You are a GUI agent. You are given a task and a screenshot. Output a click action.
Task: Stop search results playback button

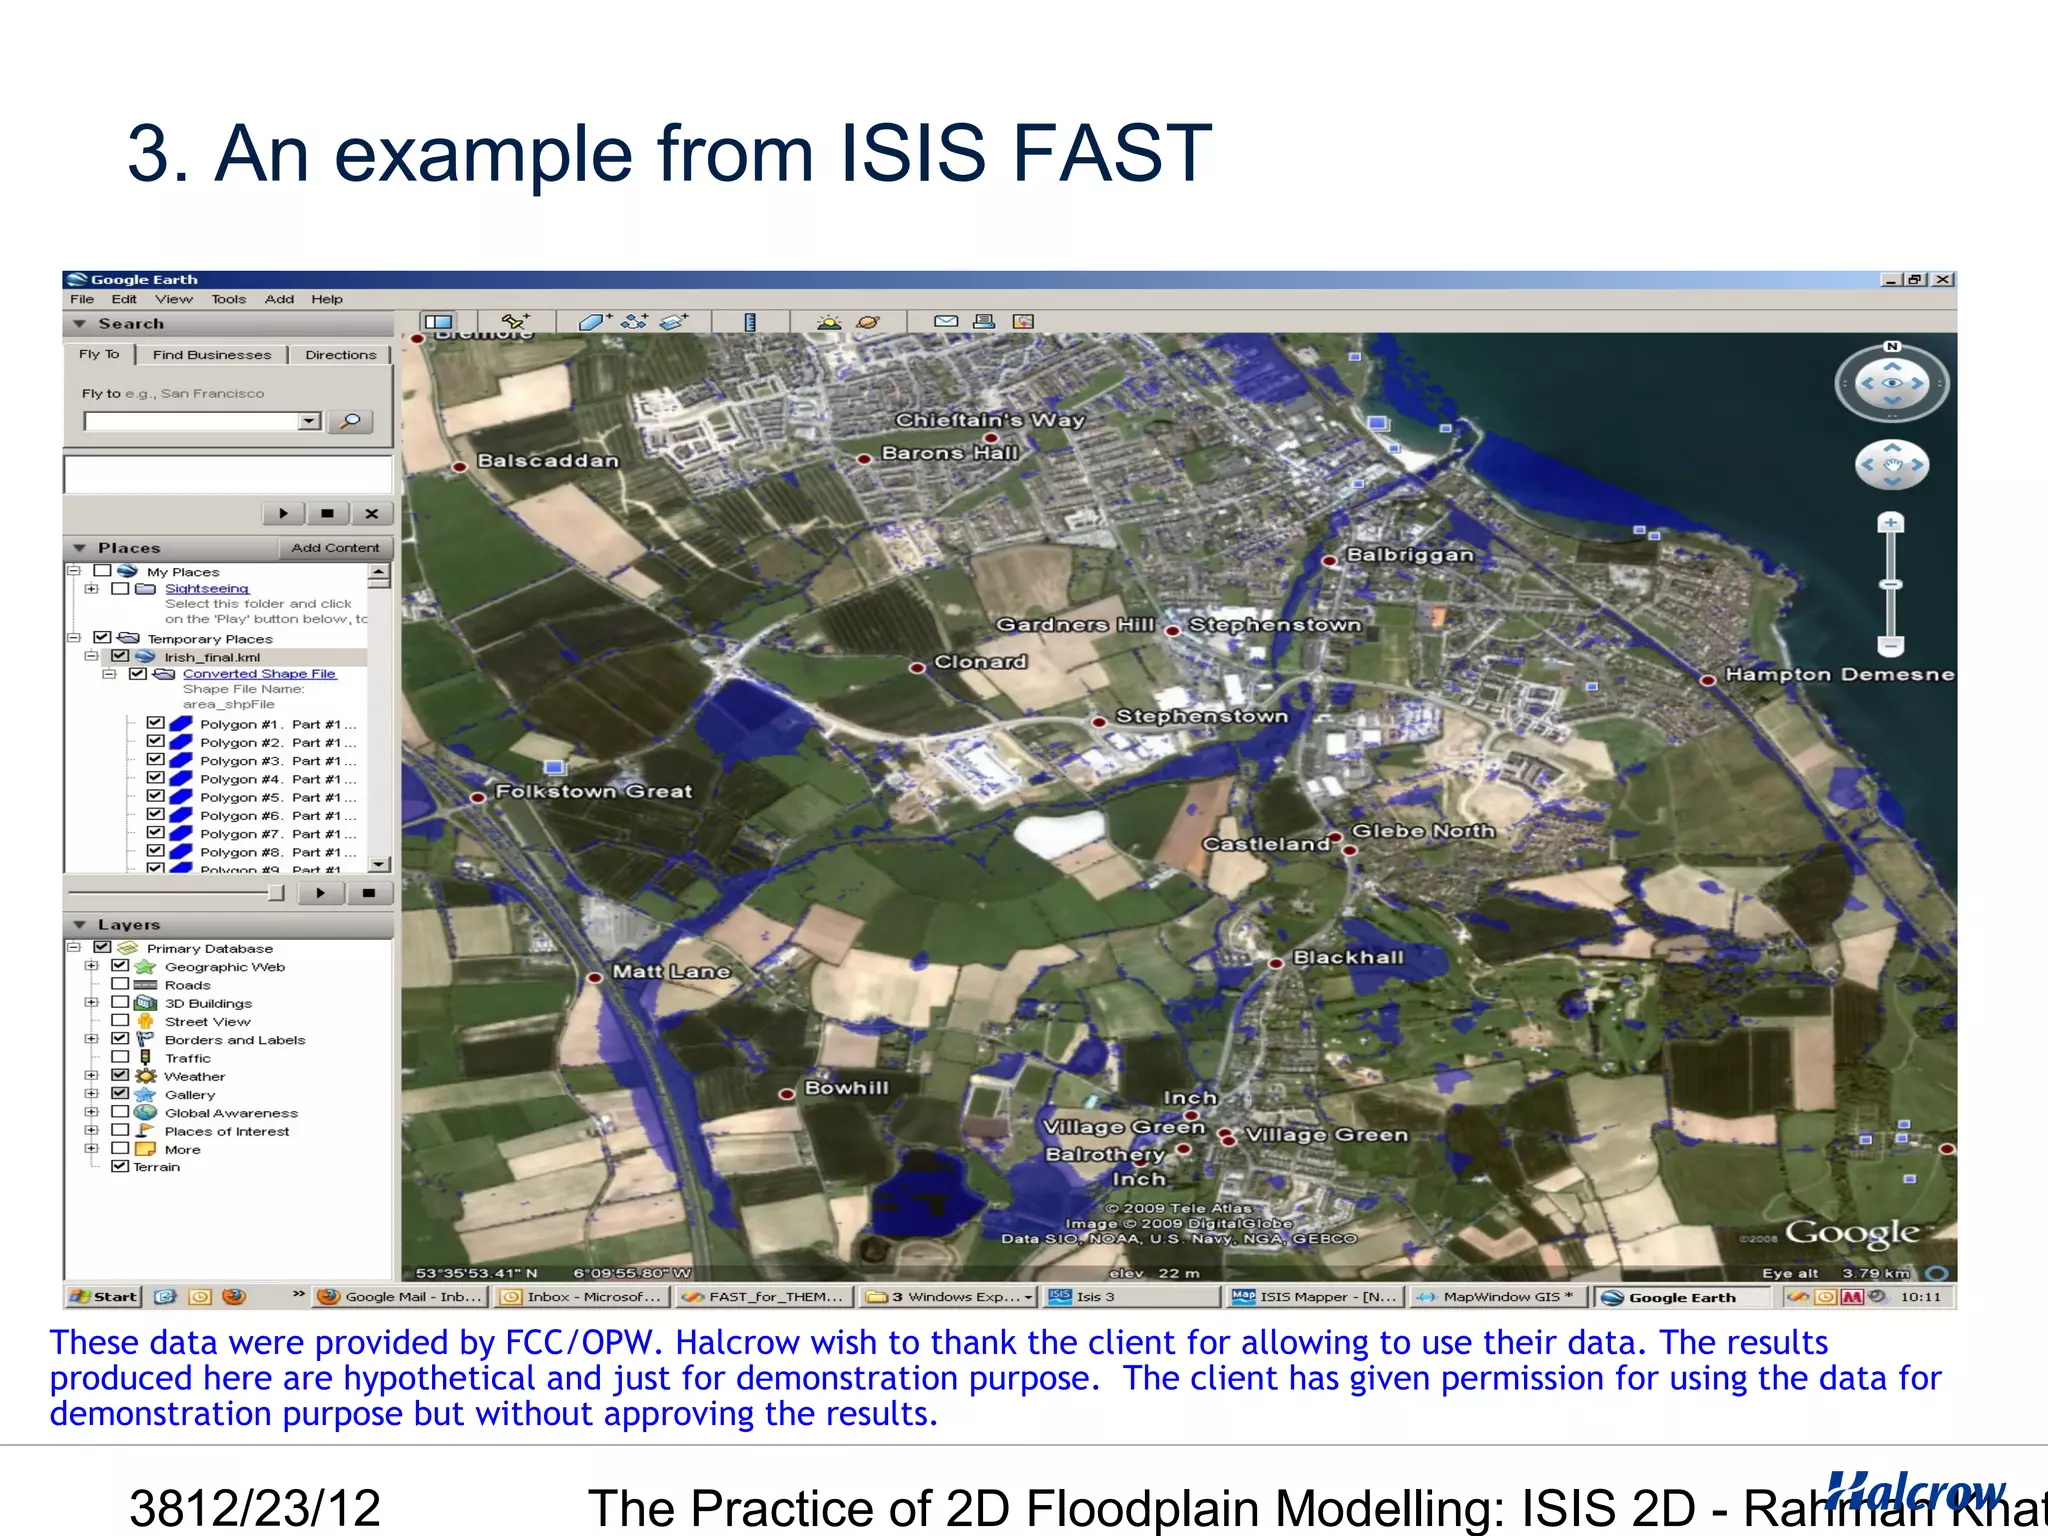(x=327, y=514)
